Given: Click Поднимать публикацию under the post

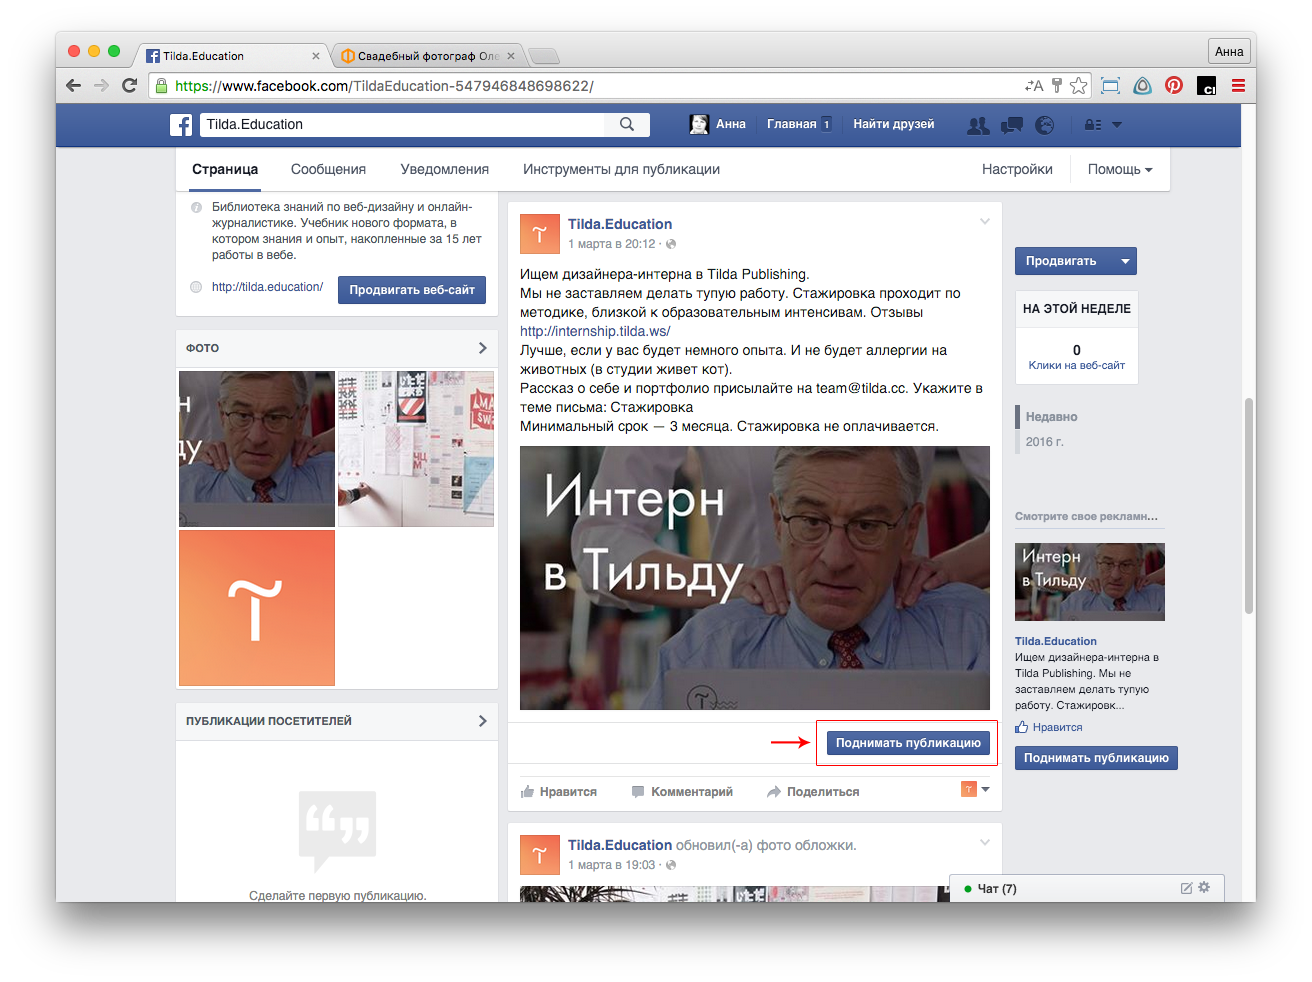Looking at the screenshot, I should pyautogui.click(x=908, y=743).
